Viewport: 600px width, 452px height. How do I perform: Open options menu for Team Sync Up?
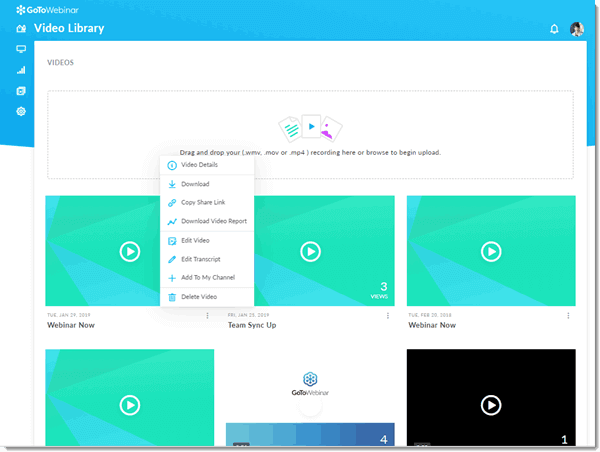point(388,315)
